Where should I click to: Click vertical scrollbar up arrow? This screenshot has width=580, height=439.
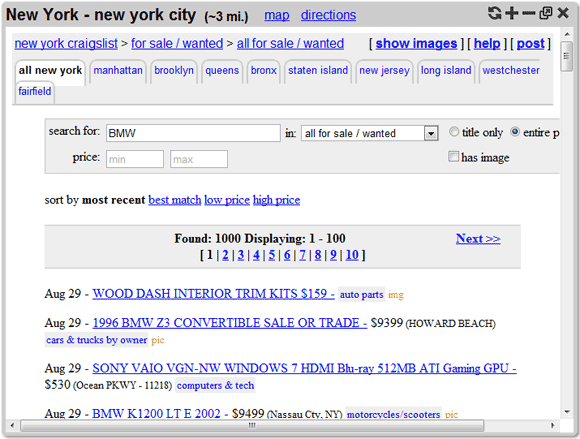tap(567, 34)
